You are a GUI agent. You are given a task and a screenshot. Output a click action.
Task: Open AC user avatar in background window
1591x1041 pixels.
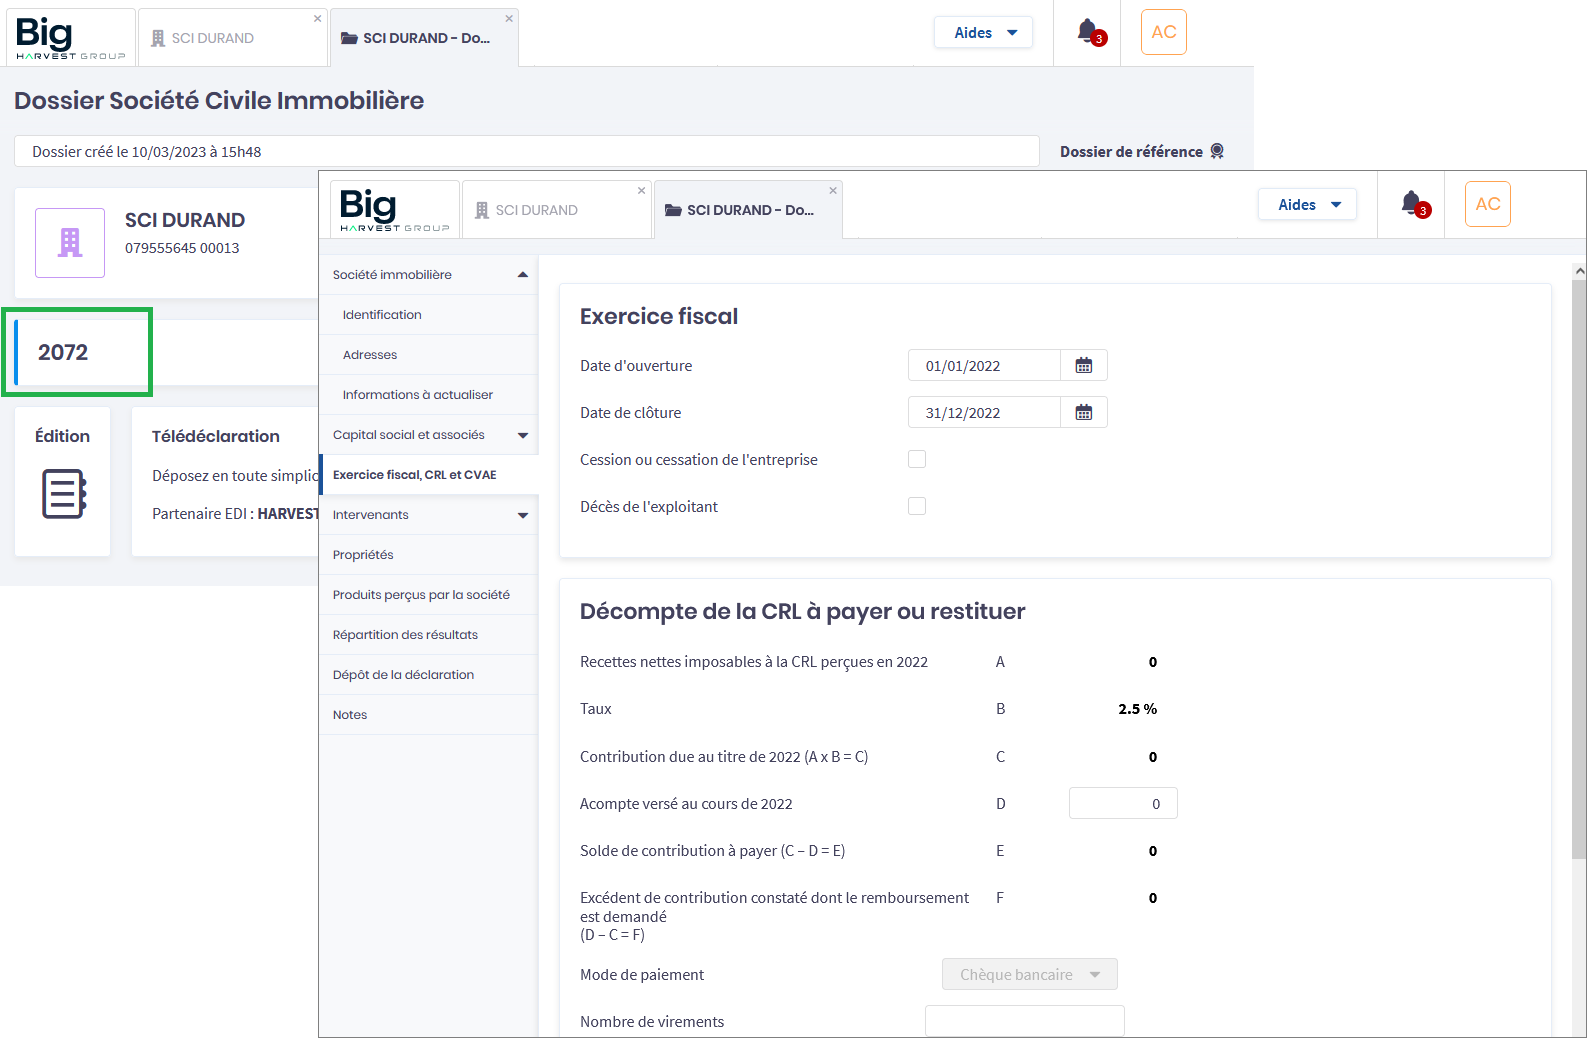click(x=1164, y=32)
